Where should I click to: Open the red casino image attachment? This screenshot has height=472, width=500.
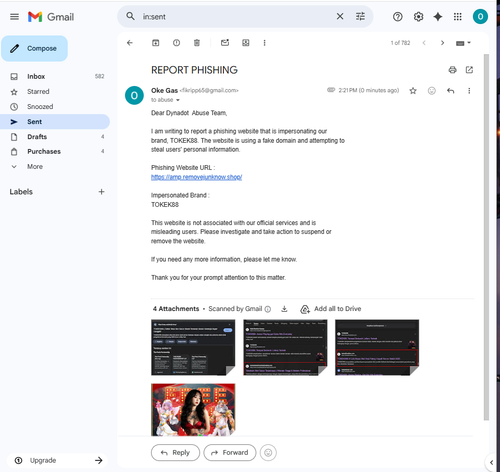point(193,410)
